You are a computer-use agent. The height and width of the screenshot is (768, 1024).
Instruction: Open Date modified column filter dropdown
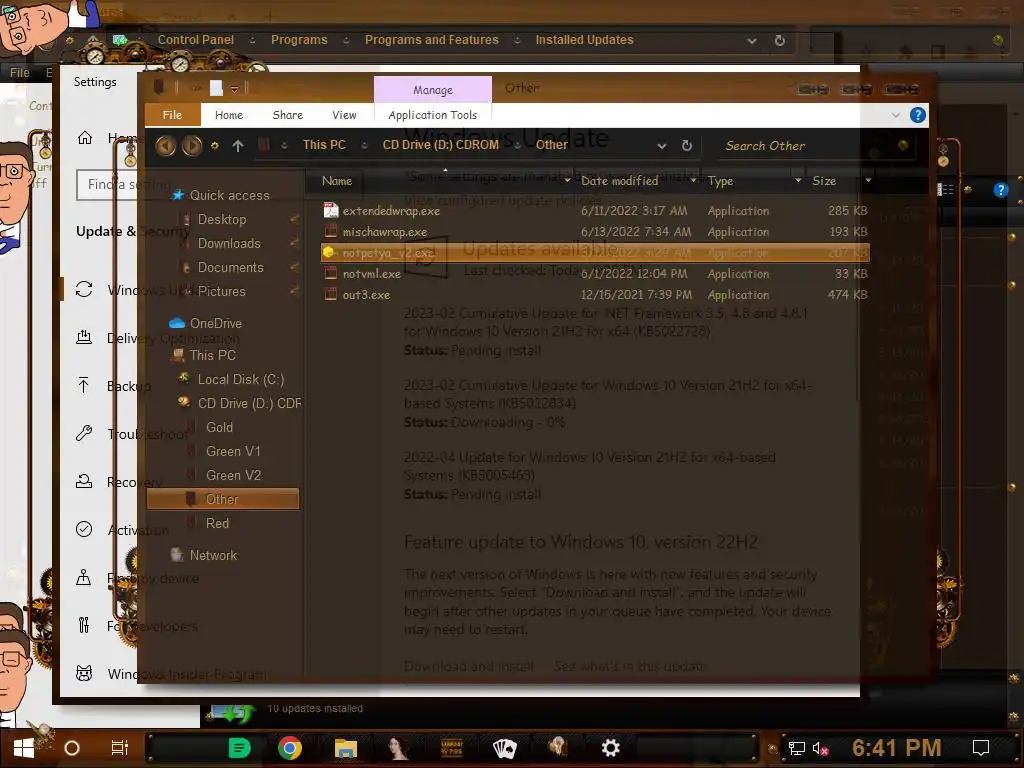(x=693, y=180)
